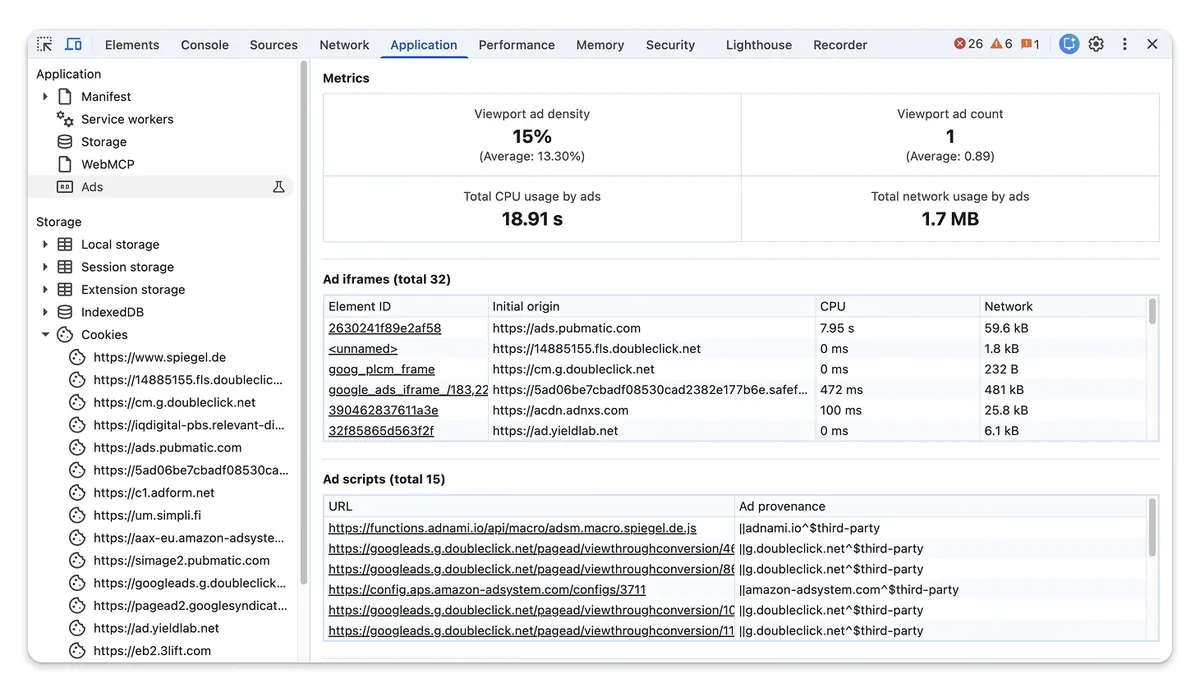1200x692 pixels.
Task: Click the blue AI assistance icon
Action: point(1069,44)
